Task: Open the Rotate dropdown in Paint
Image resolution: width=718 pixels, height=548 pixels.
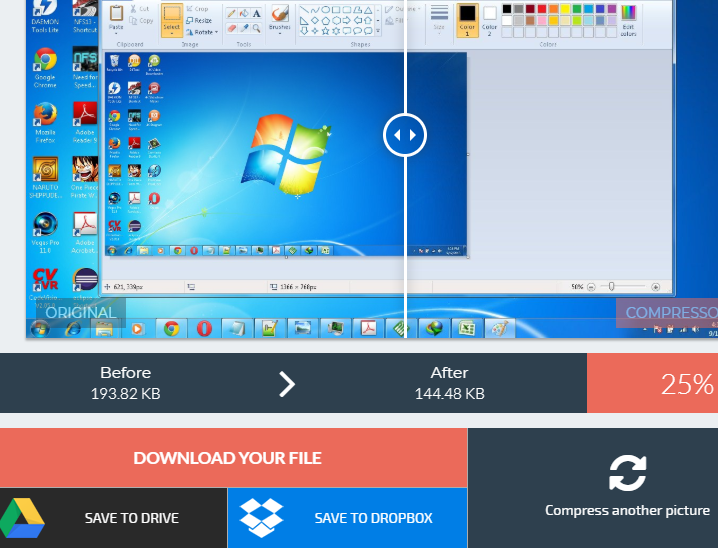Action: click(202, 32)
